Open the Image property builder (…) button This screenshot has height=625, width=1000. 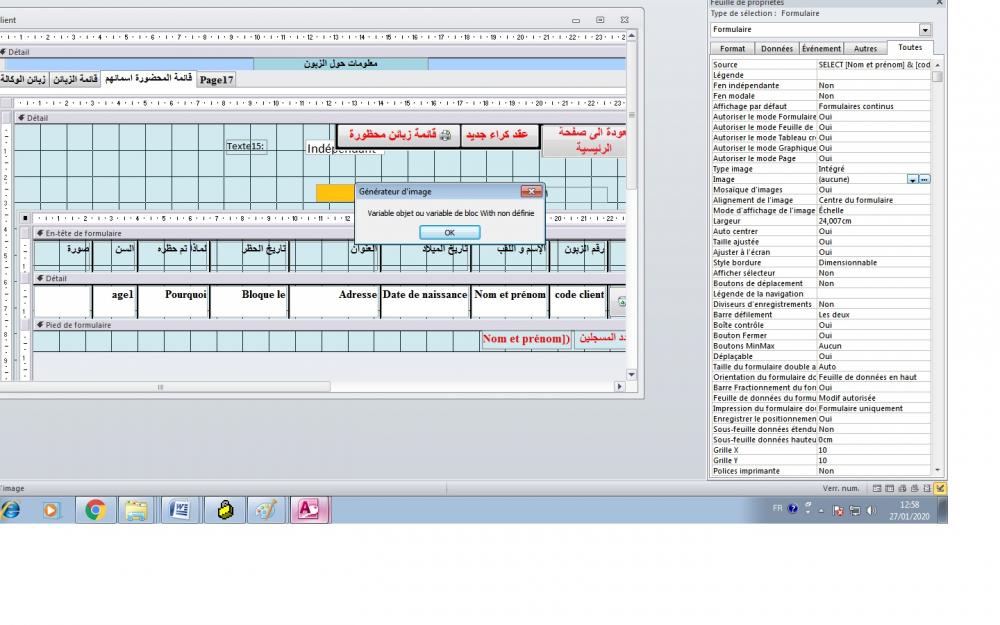point(924,180)
